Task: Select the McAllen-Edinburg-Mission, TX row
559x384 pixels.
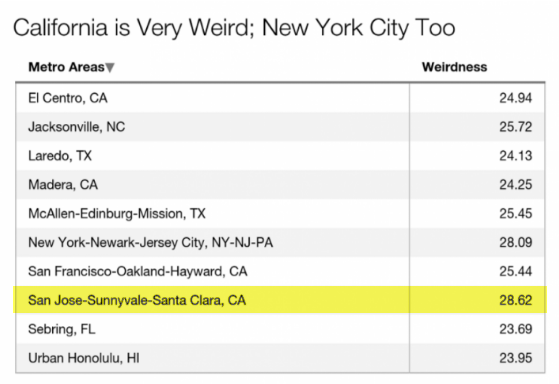Action: [x=280, y=214]
